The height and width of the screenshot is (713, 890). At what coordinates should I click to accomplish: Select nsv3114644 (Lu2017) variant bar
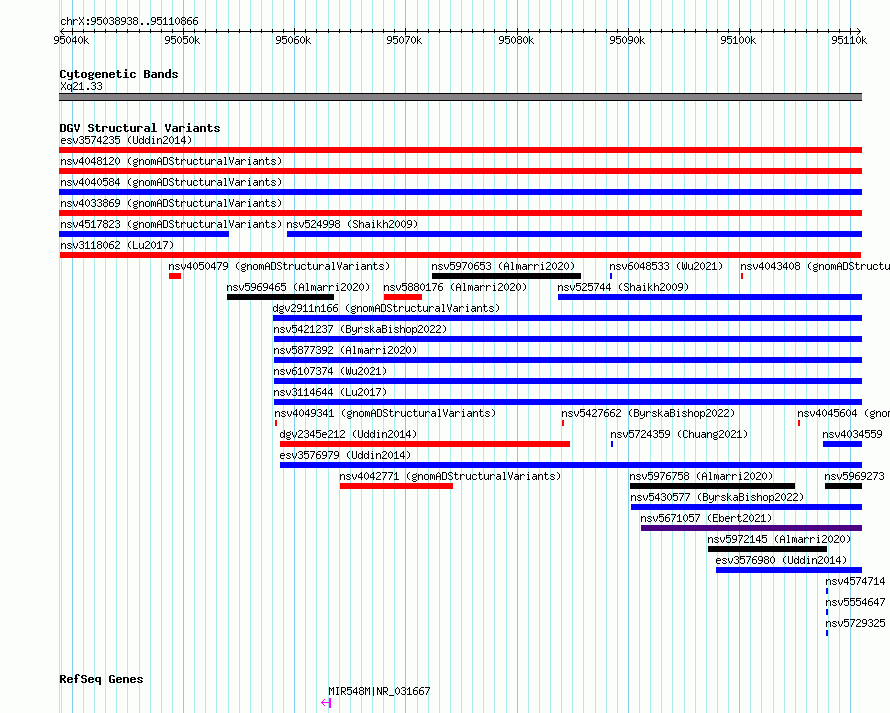(568, 402)
